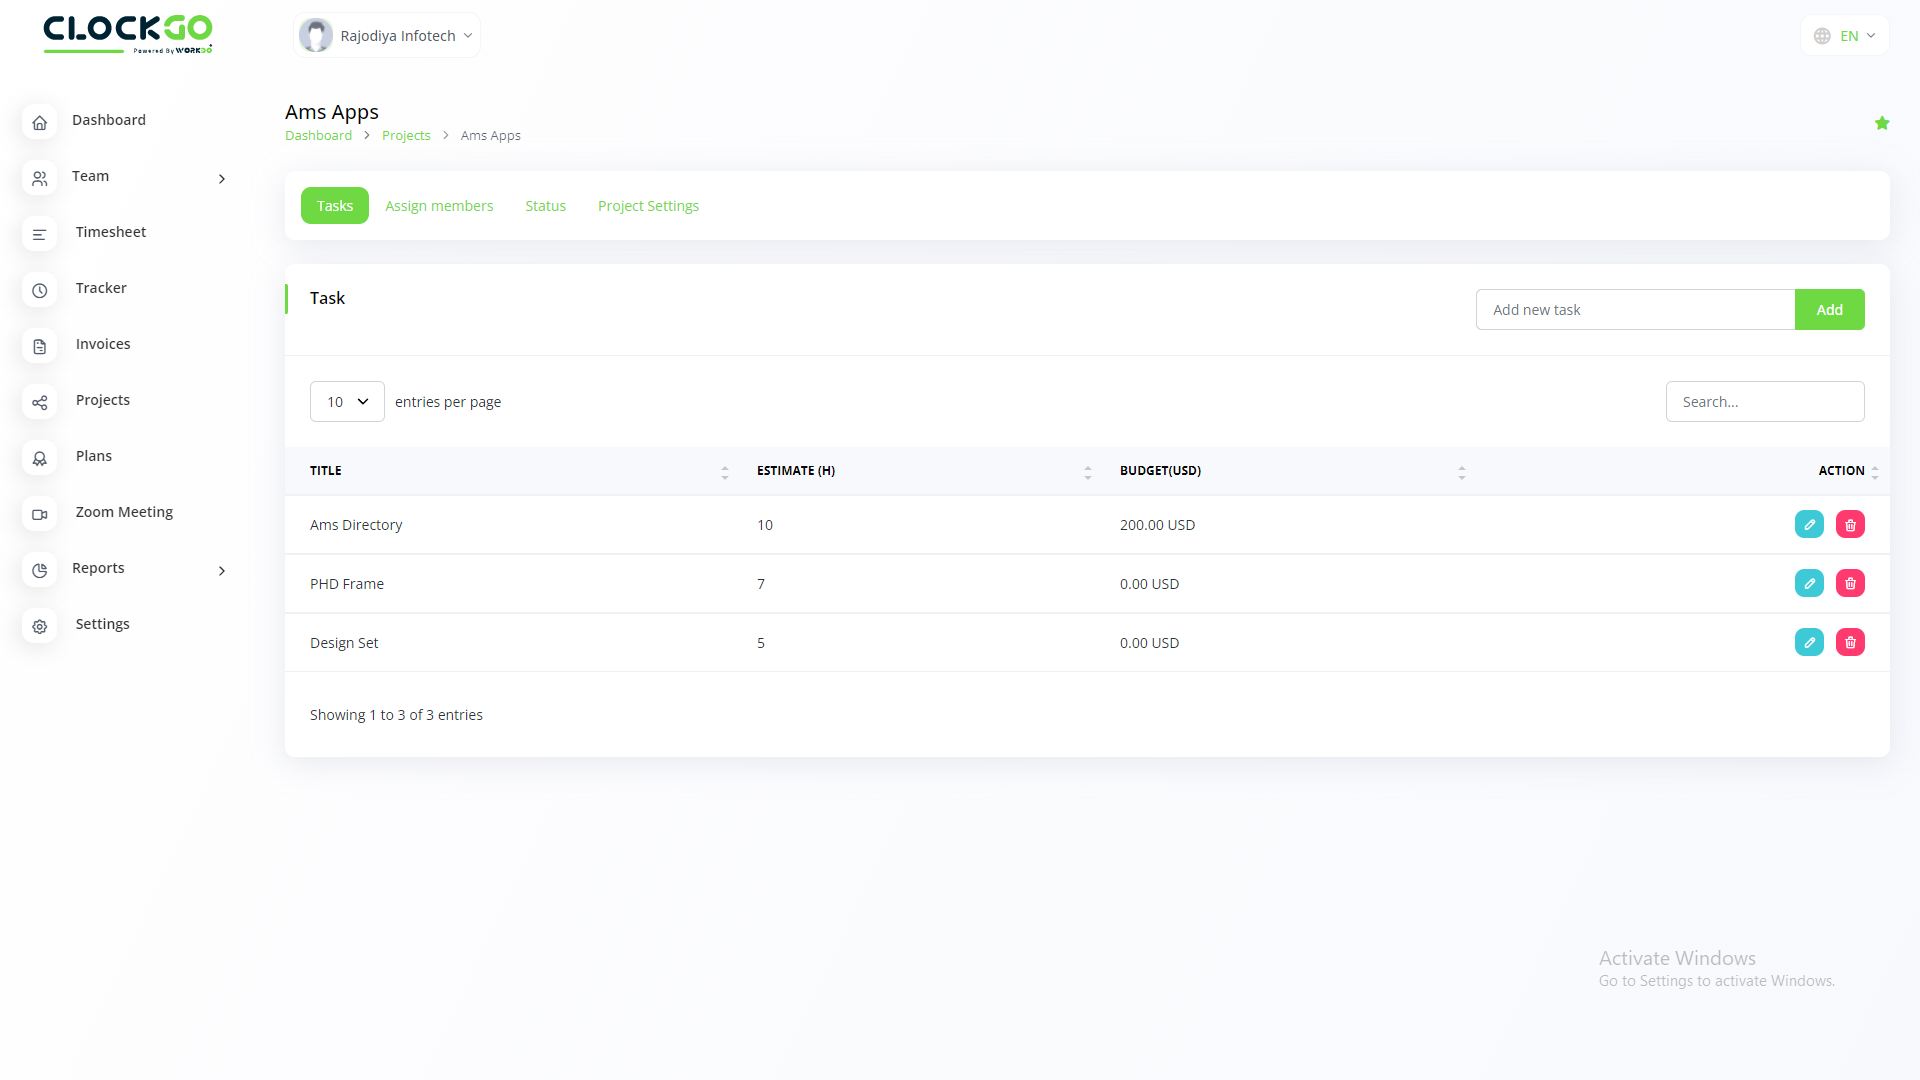Switch to the Assign members tab
1920x1080 pixels.
pyautogui.click(x=439, y=206)
